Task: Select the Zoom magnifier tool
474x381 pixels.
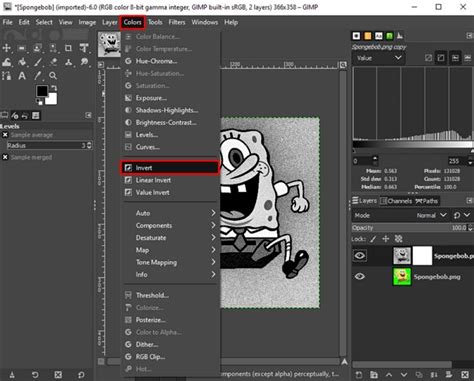Action: click(x=53, y=76)
